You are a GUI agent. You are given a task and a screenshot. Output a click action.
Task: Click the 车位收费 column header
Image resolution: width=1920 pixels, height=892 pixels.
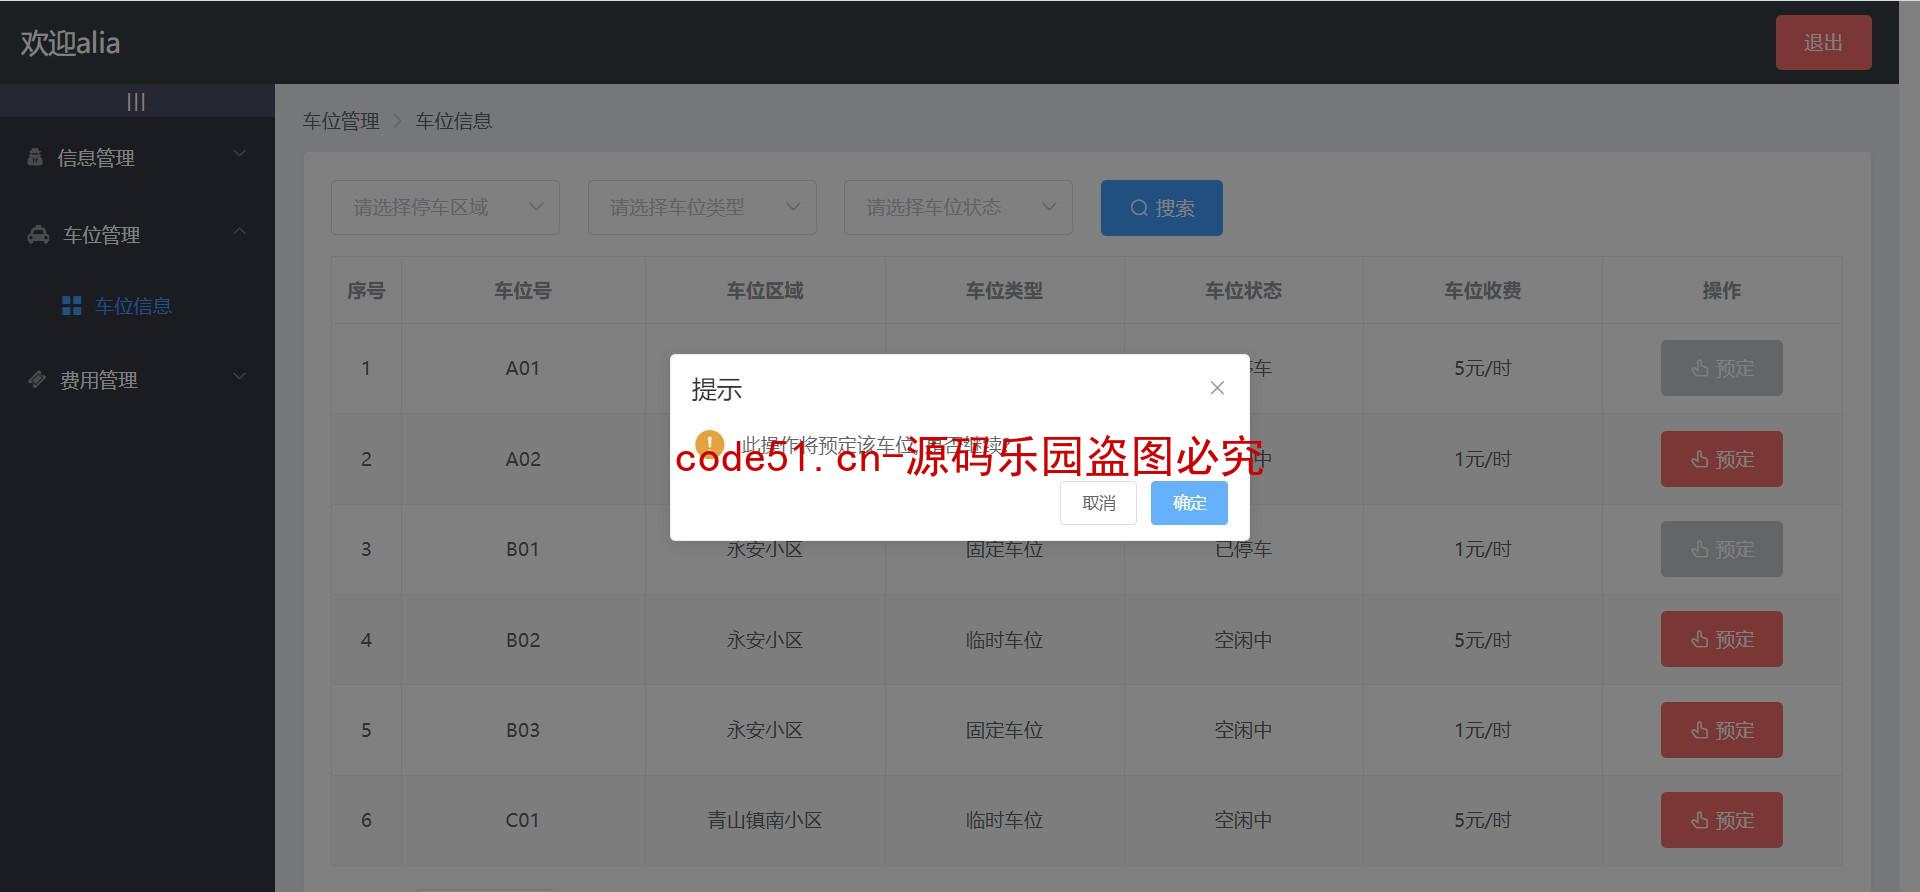click(1482, 291)
